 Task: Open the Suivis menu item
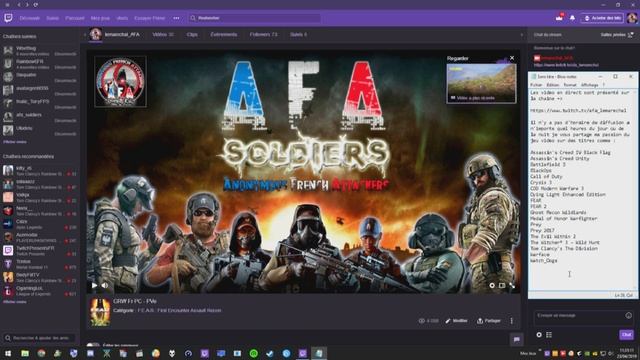(x=52, y=18)
